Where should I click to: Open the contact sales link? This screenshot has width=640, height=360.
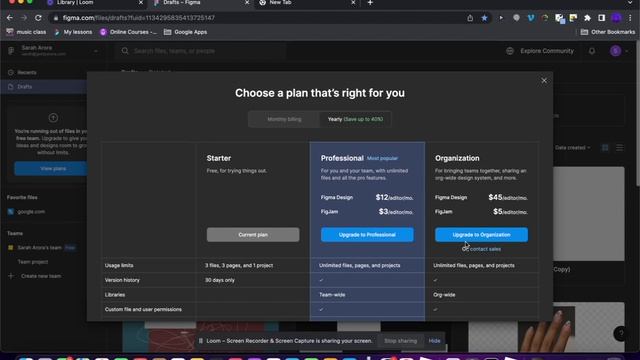pyautogui.click(x=485, y=249)
